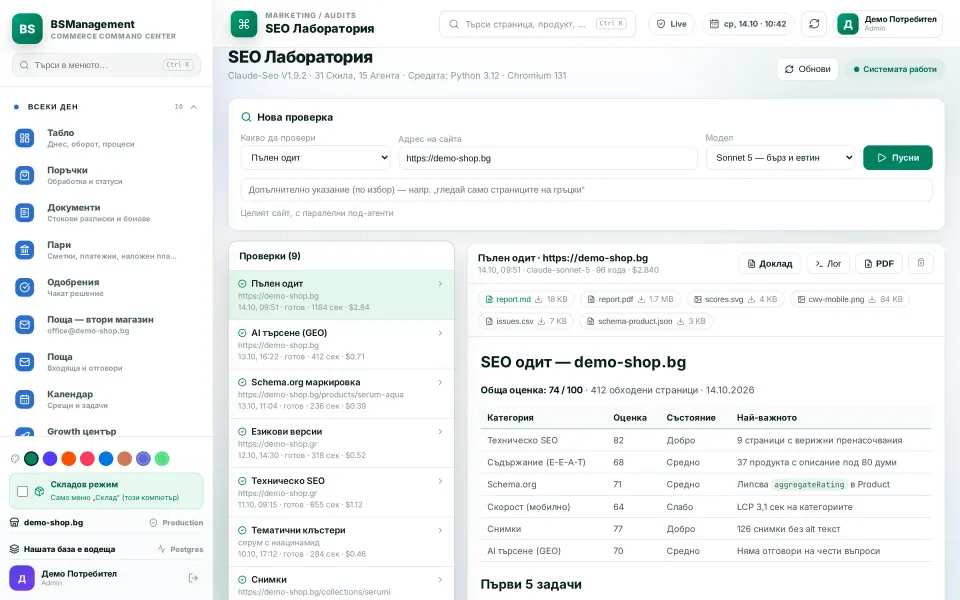Collapse the ВСЕКИ ДЕН section chevron

pos(193,107)
